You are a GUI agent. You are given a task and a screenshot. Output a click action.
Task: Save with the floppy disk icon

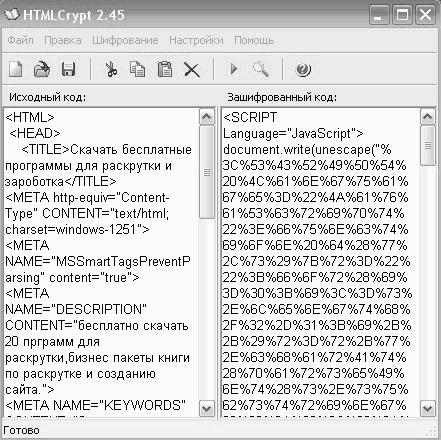click(x=68, y=69)
